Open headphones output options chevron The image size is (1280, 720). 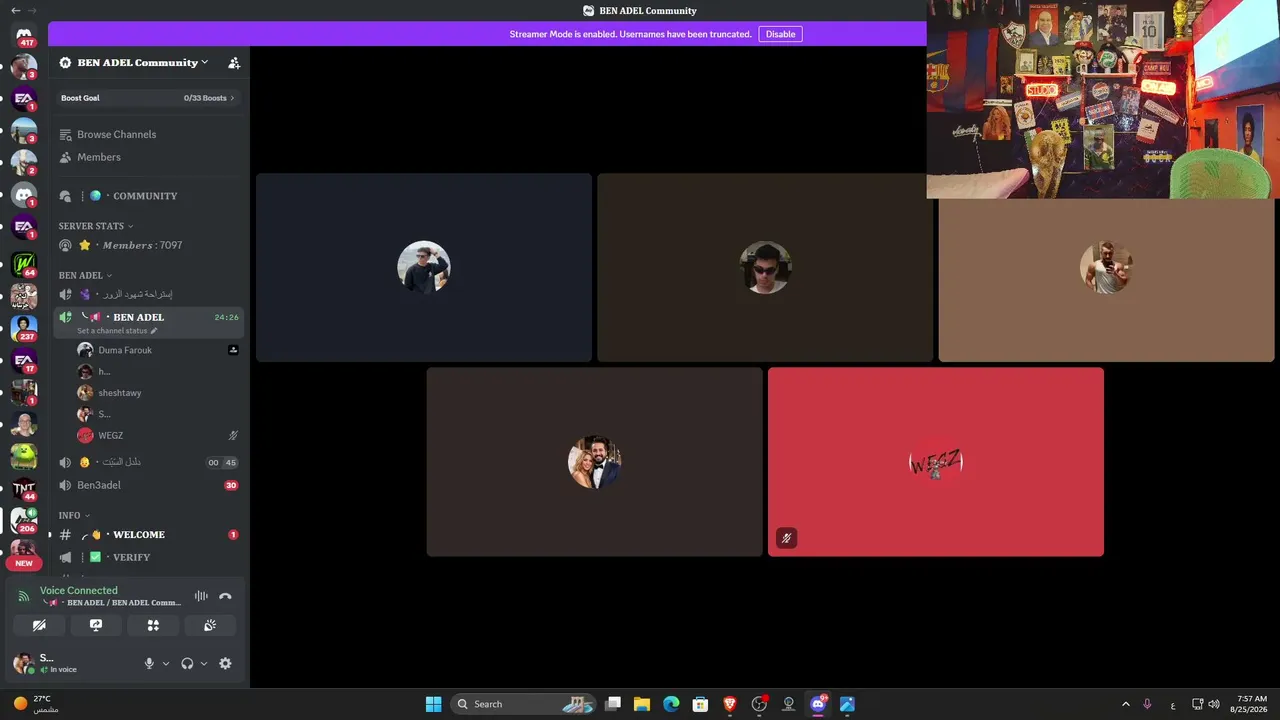pos(204,663)
